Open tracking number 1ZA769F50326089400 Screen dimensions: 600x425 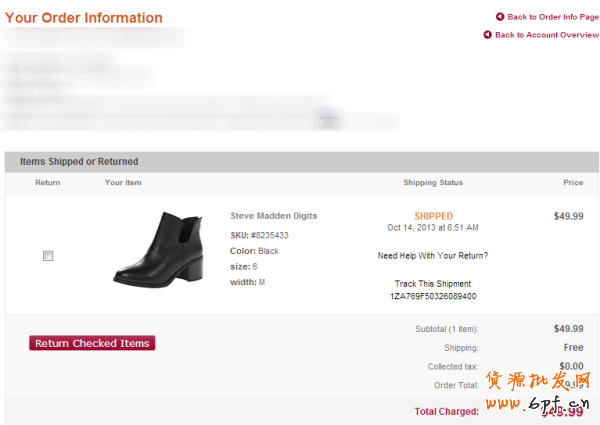433,296
